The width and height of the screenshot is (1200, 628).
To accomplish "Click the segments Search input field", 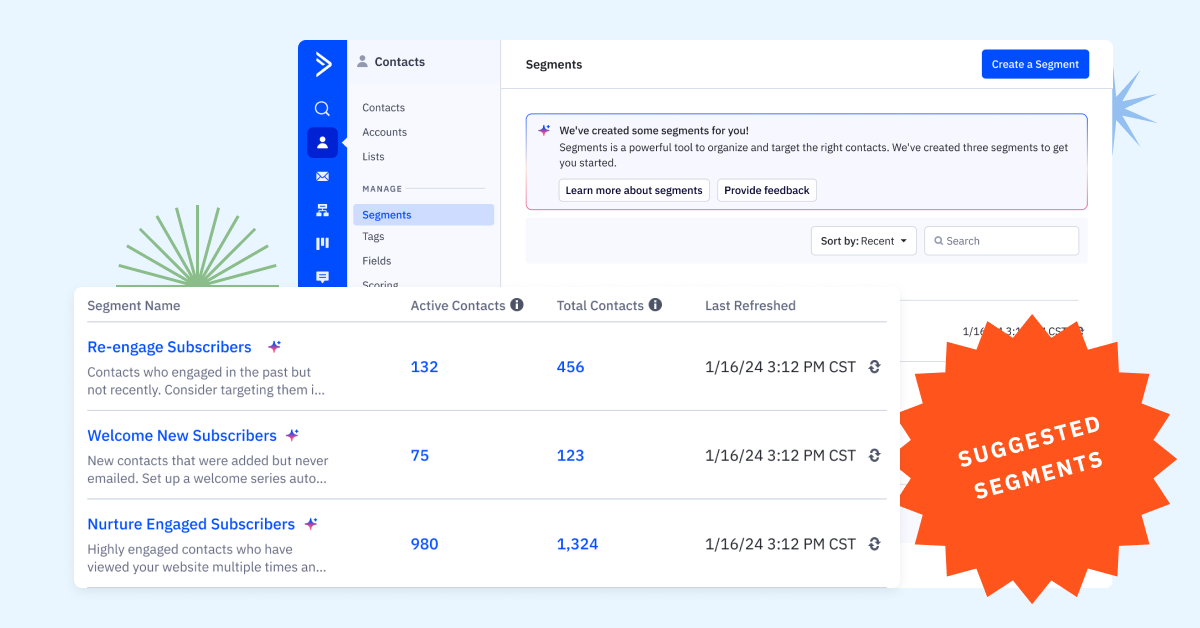I will point(1001,241).
